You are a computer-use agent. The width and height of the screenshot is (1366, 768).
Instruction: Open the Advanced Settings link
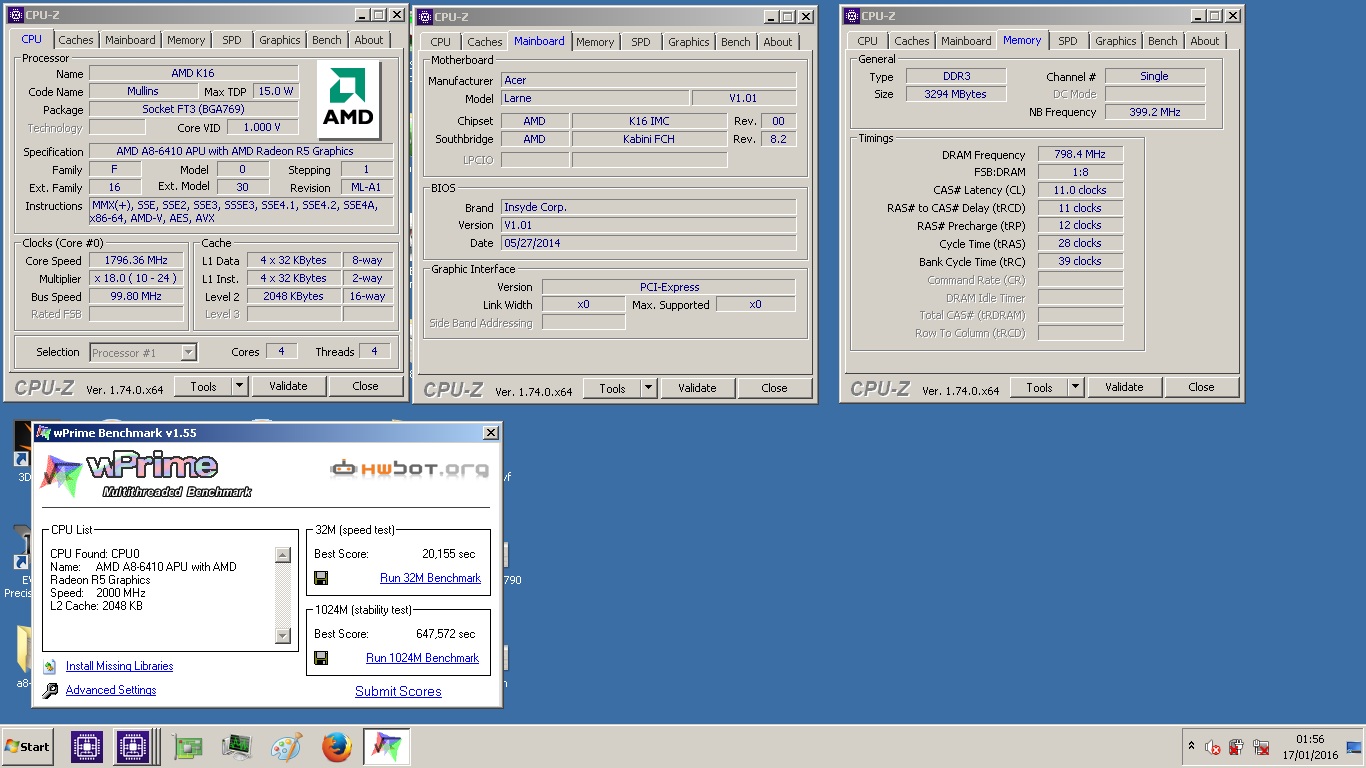pos(111,690)
